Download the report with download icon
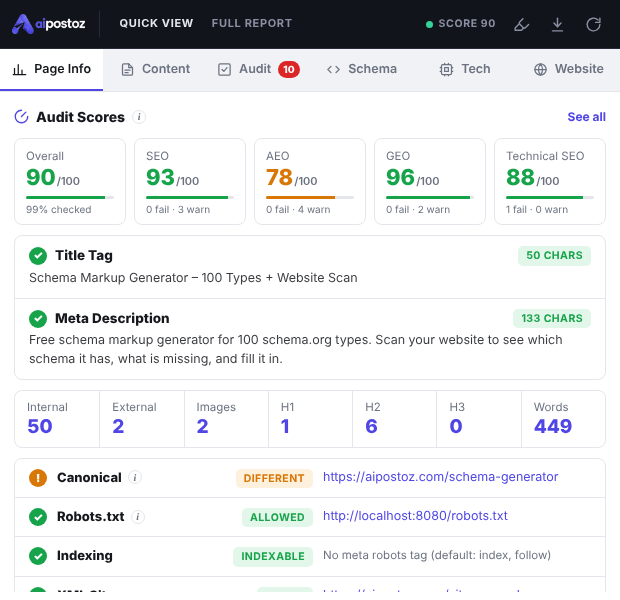The image size is (620, 600). pos(557,25)
